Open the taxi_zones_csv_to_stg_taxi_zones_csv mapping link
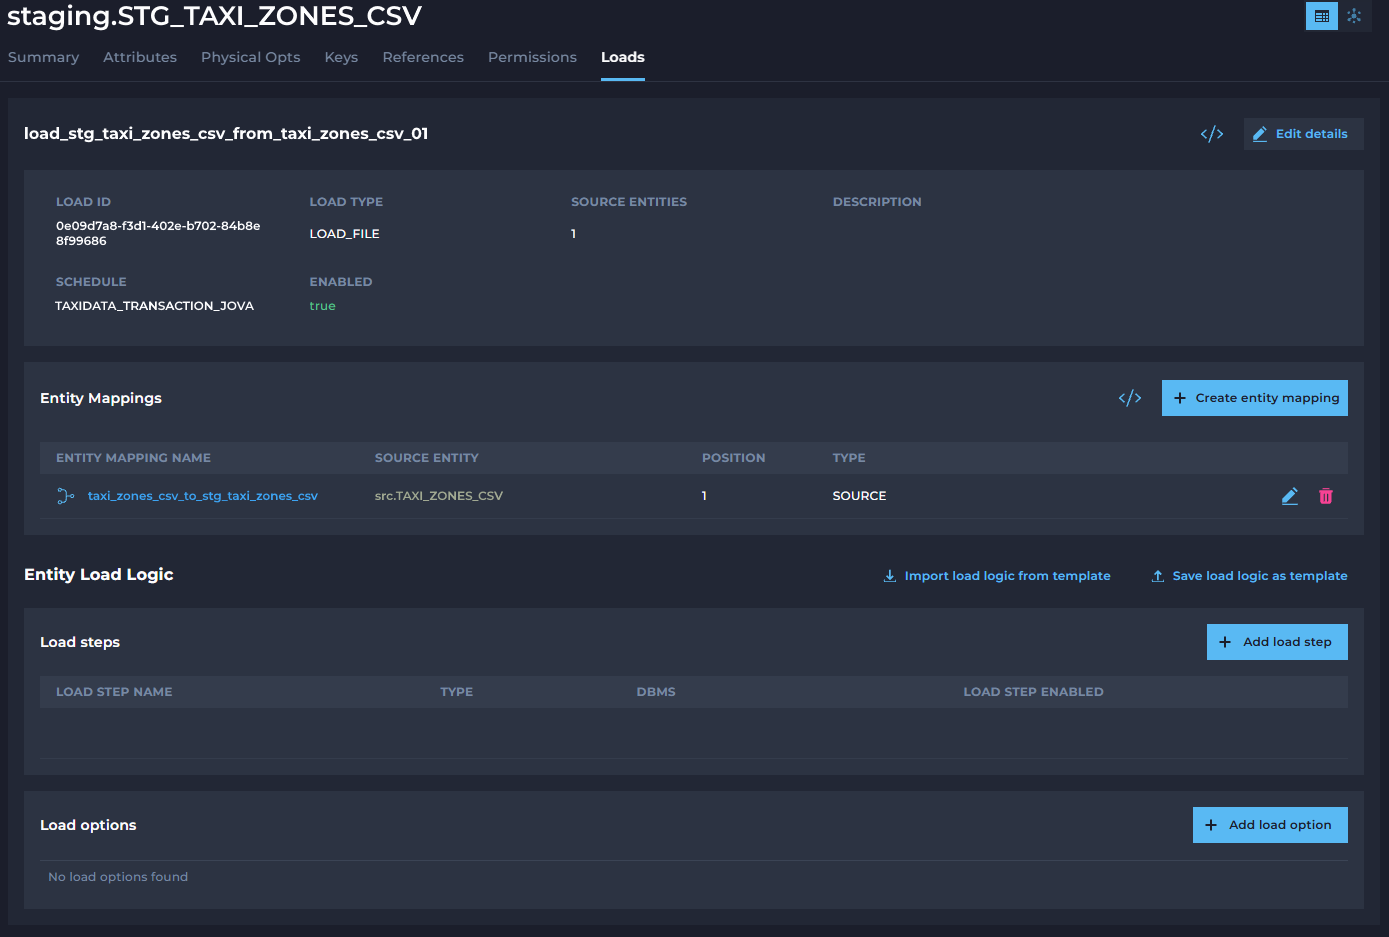This screenshot has height=937, width=1389. click(203, 496)
